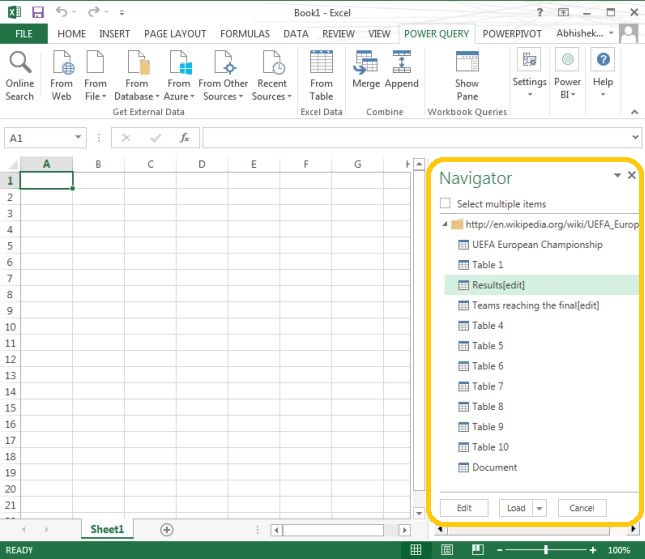Open the Load button dropdown arrow

coord(541,508)
